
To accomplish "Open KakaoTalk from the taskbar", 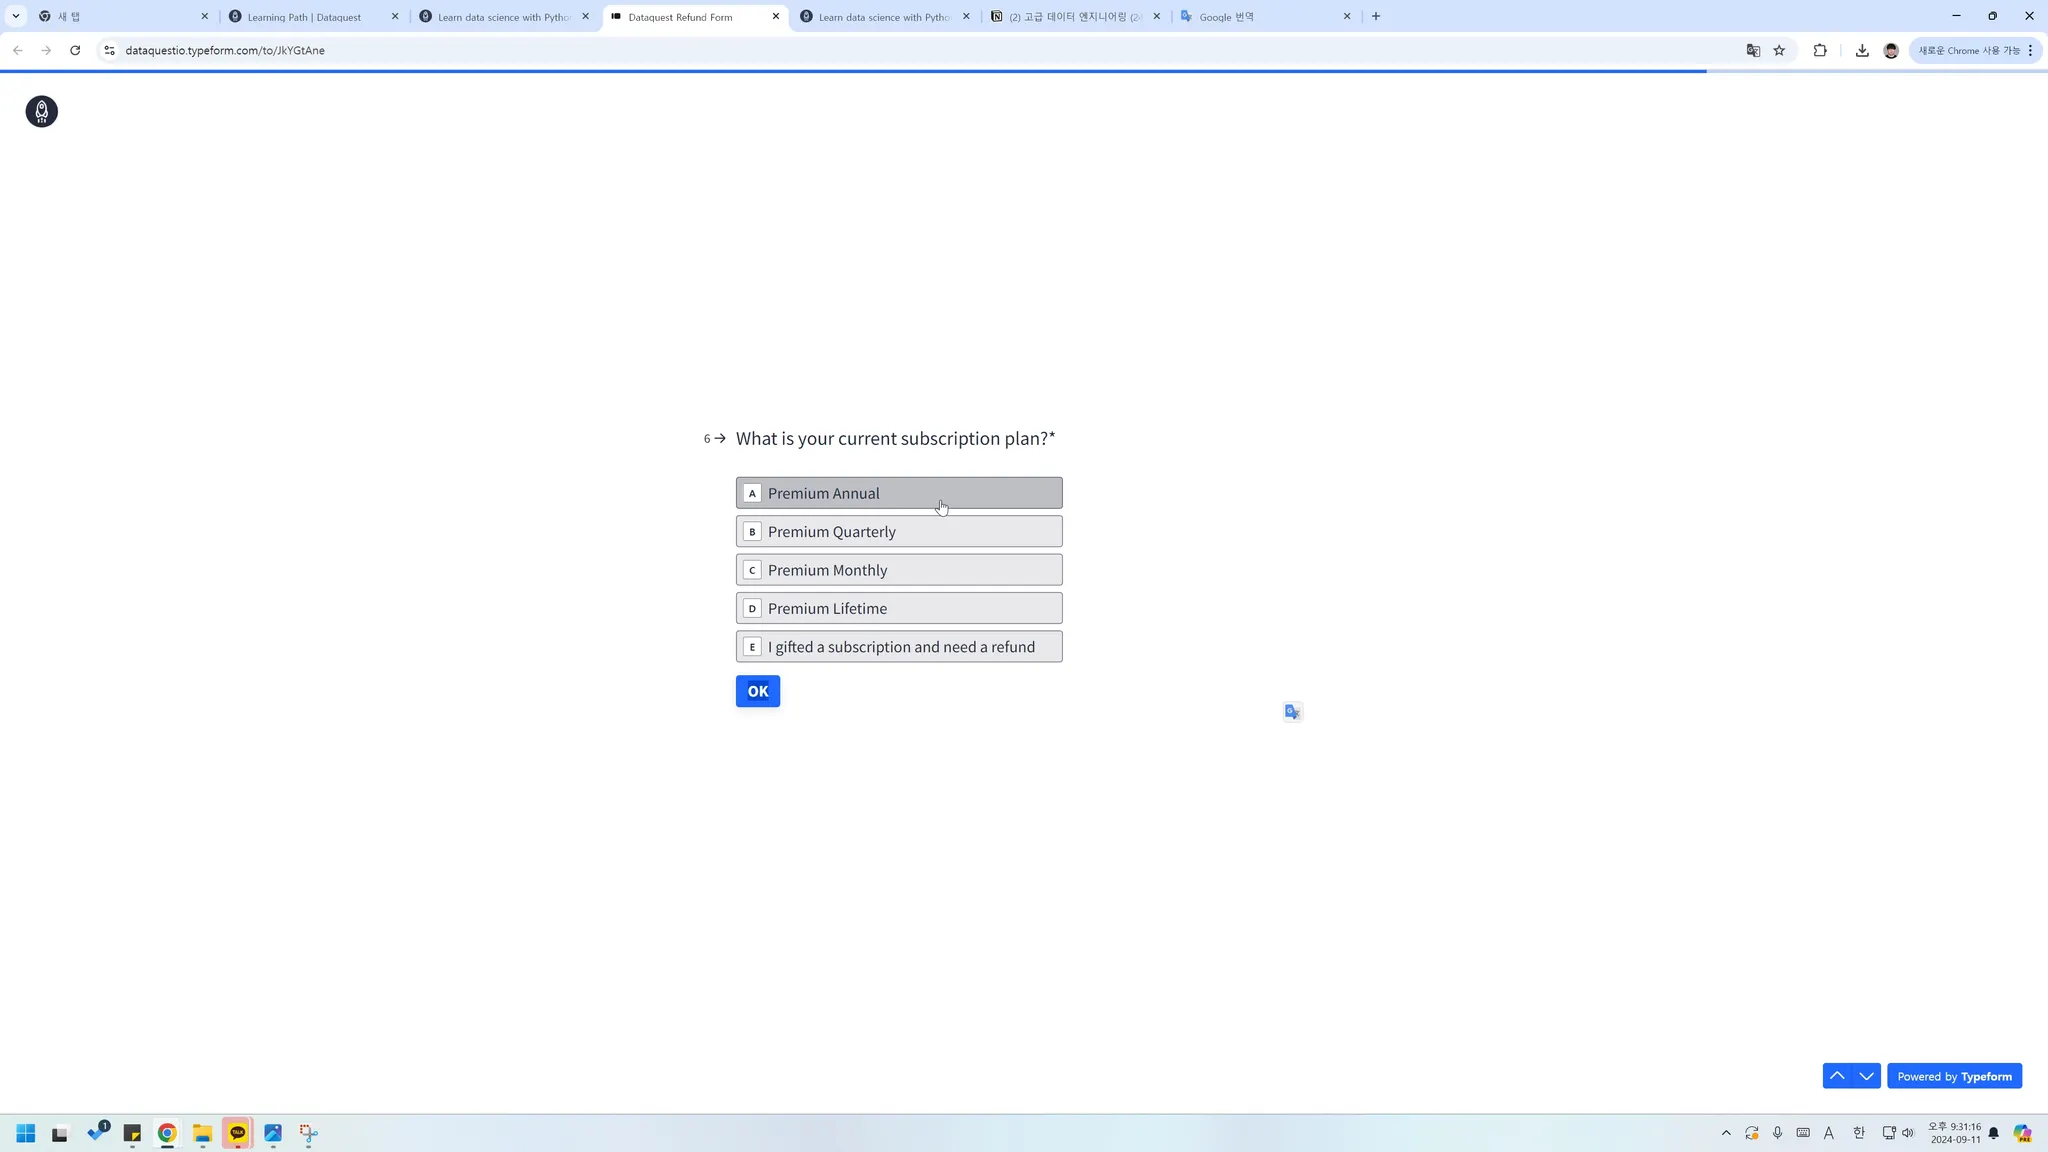I will (x=237, y=1133).
